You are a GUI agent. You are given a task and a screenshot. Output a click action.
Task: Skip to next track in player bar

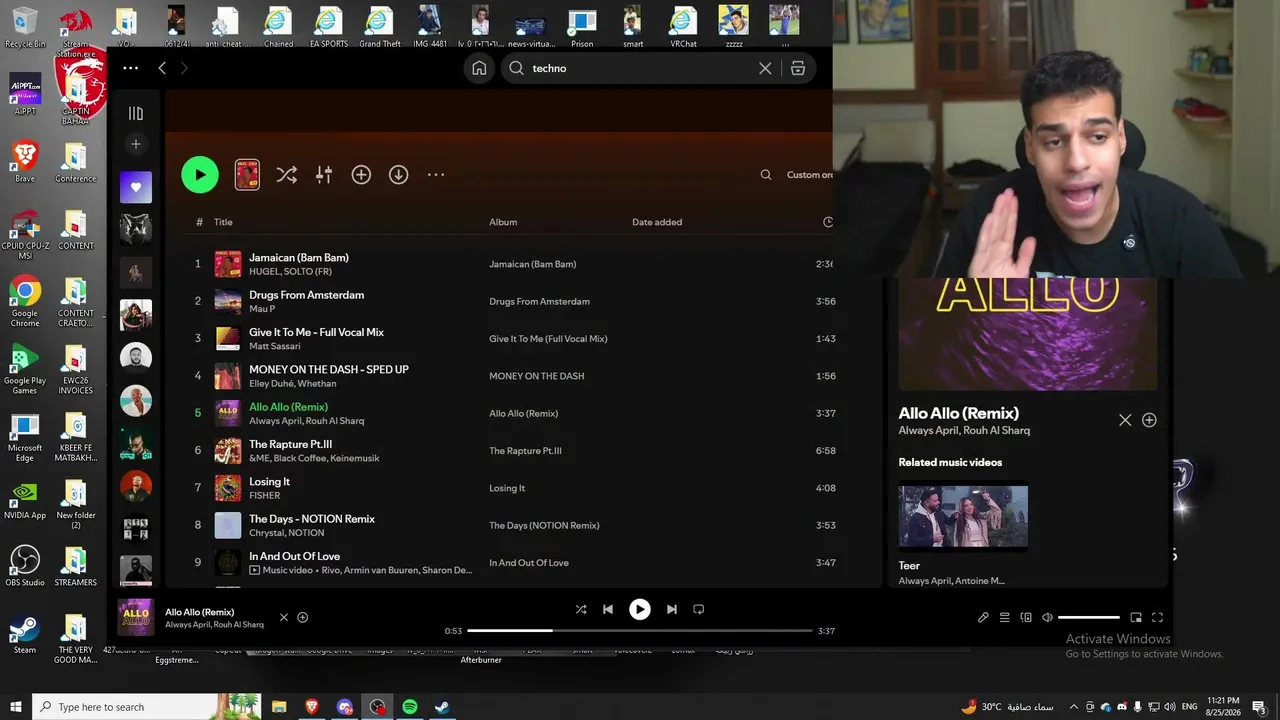click(x=672, y=609)
